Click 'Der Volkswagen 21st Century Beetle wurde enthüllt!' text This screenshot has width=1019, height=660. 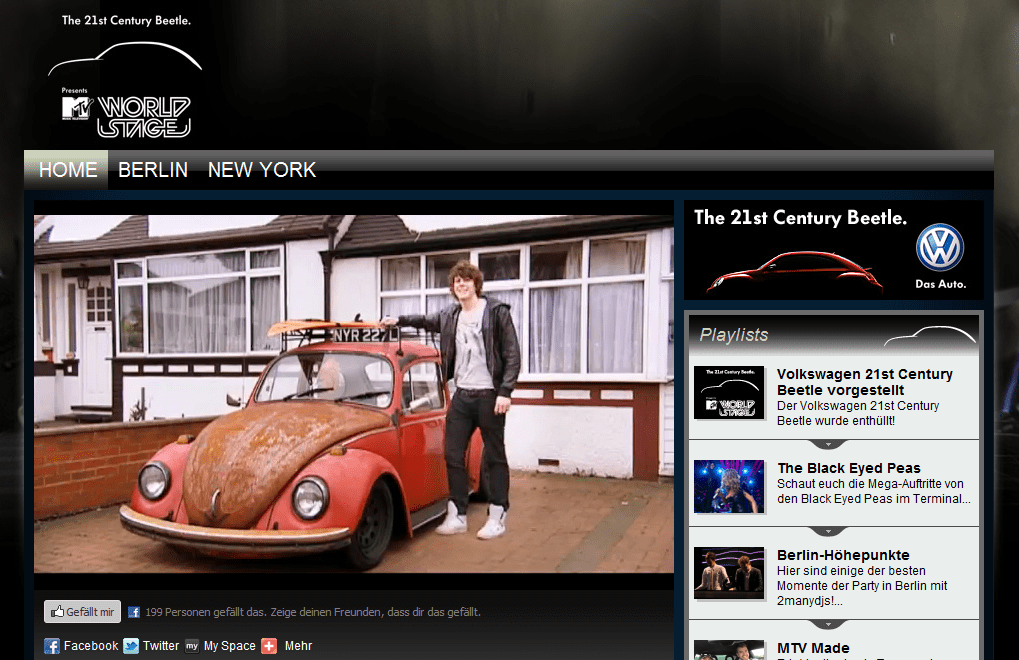point(858,413)
